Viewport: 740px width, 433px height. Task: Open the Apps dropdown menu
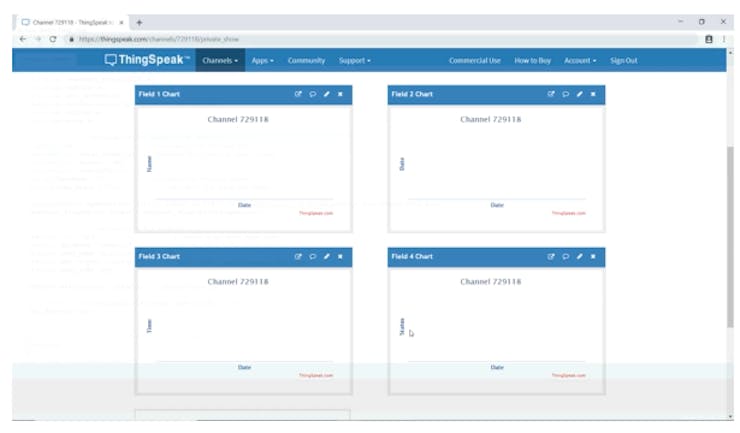[x=262, y=60]
